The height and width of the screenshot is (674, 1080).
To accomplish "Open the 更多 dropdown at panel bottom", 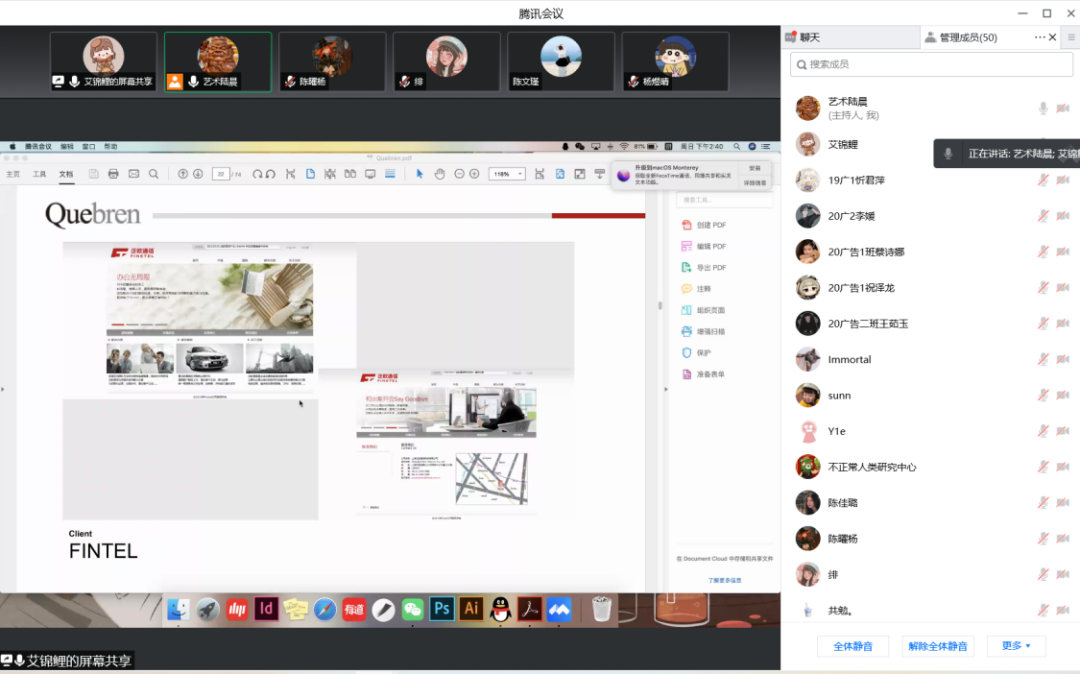I will tap(1016, 646).
